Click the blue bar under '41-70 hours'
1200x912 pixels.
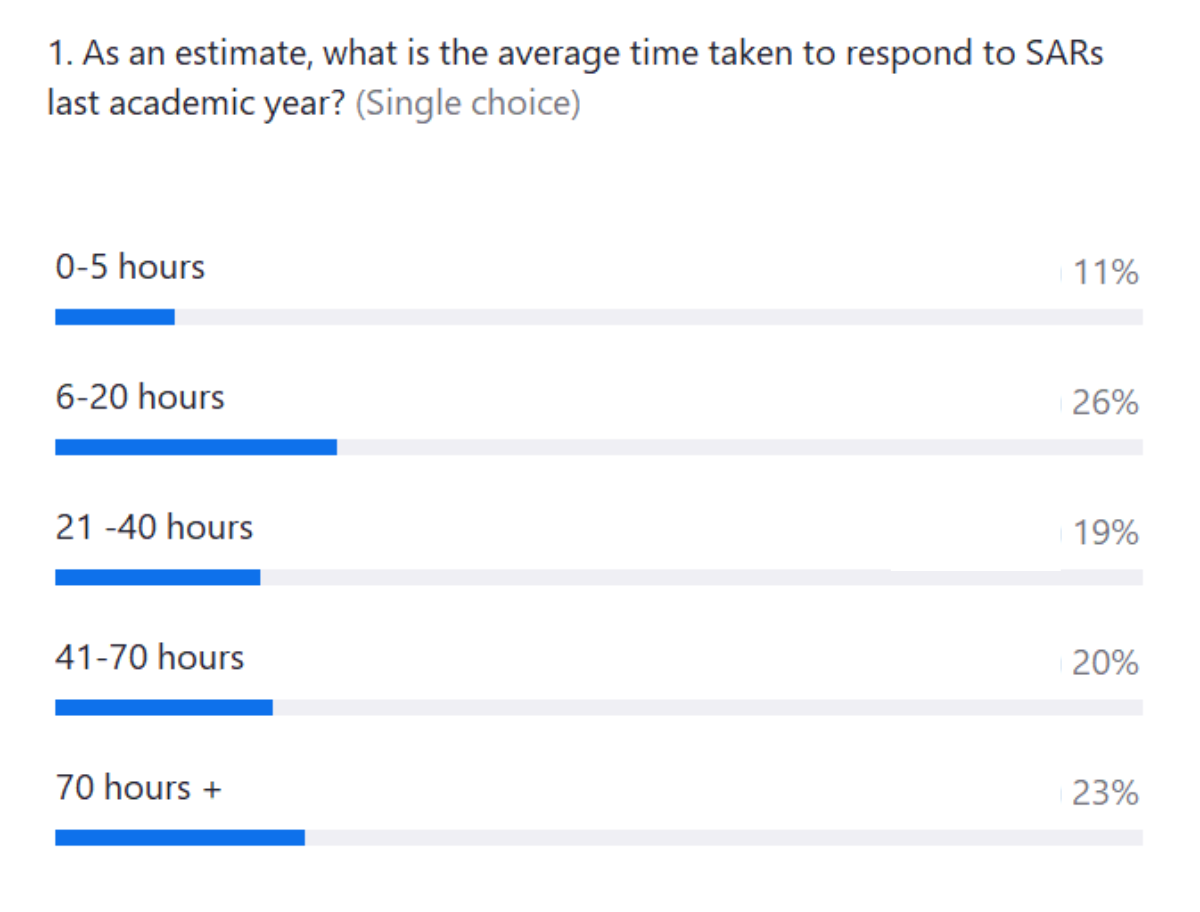(164, 707)
